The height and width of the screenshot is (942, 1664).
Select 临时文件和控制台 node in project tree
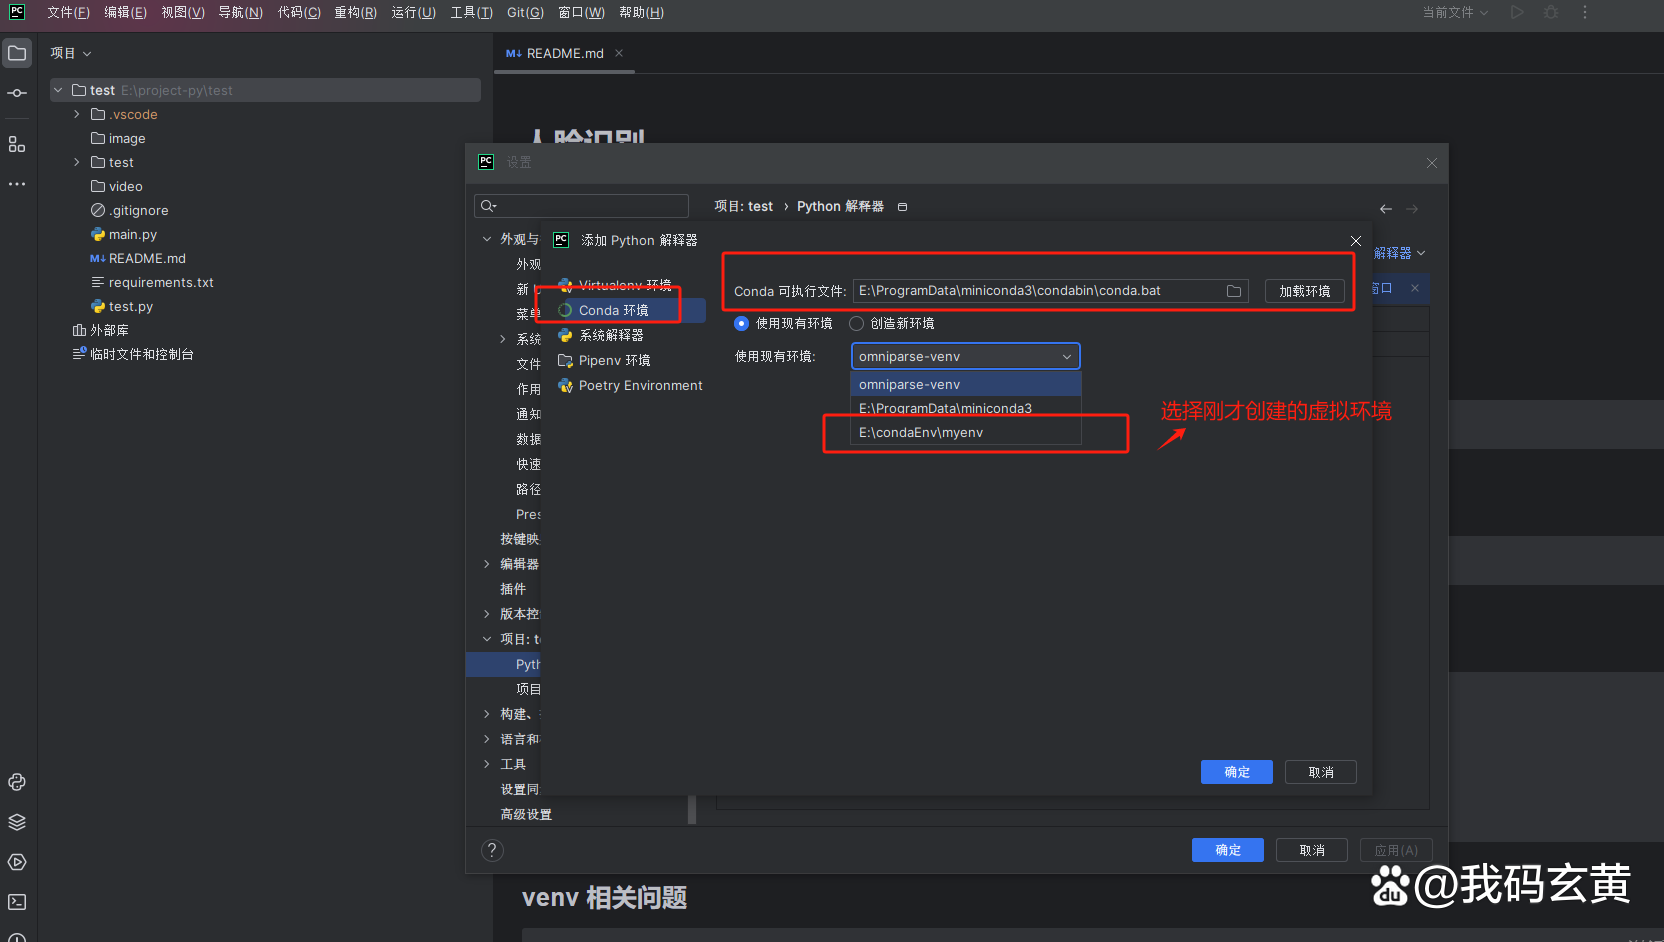tap(133, 354)
